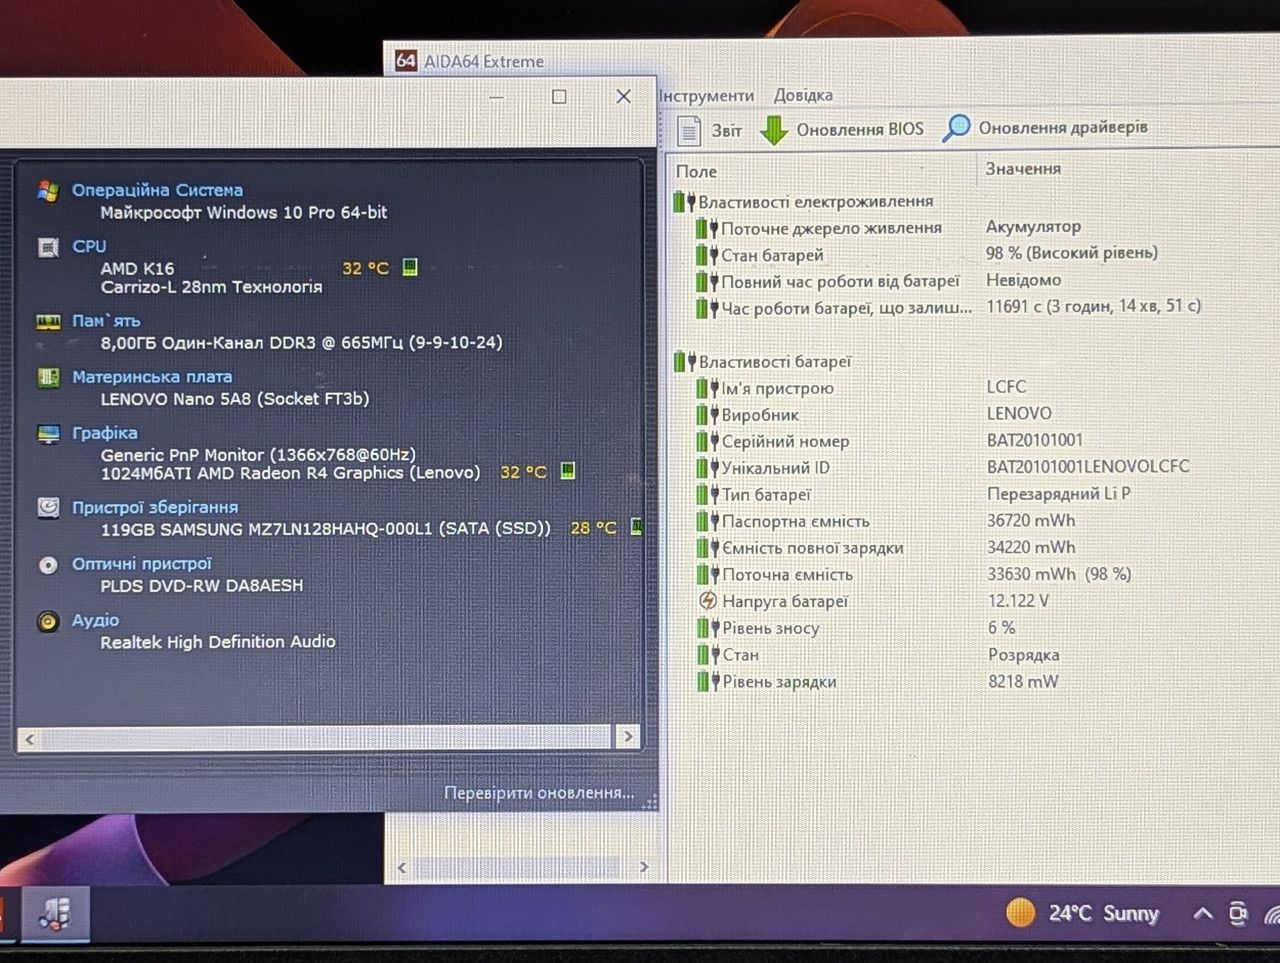
Task: Click the green CPU temperature chip icon
Action: [410, 267]
